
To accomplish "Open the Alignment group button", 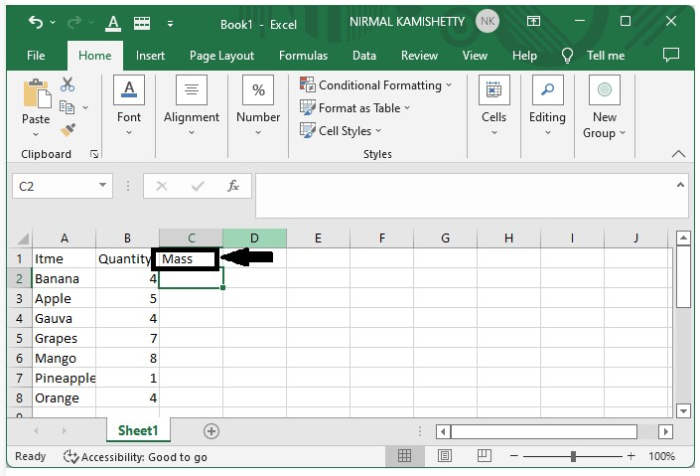I will coord(192,106).
